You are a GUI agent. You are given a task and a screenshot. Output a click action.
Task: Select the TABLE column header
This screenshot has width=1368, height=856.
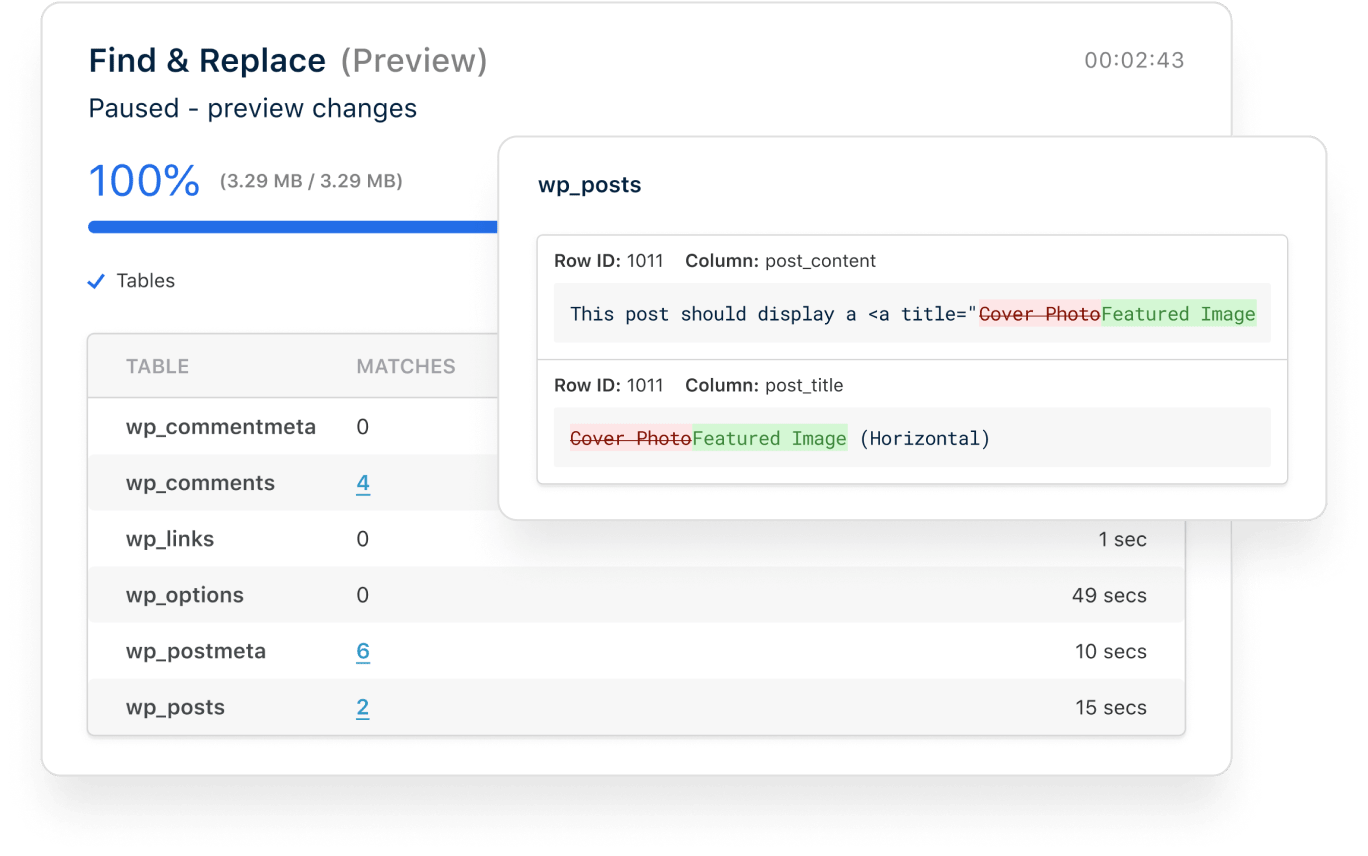[x=157, y=367]
